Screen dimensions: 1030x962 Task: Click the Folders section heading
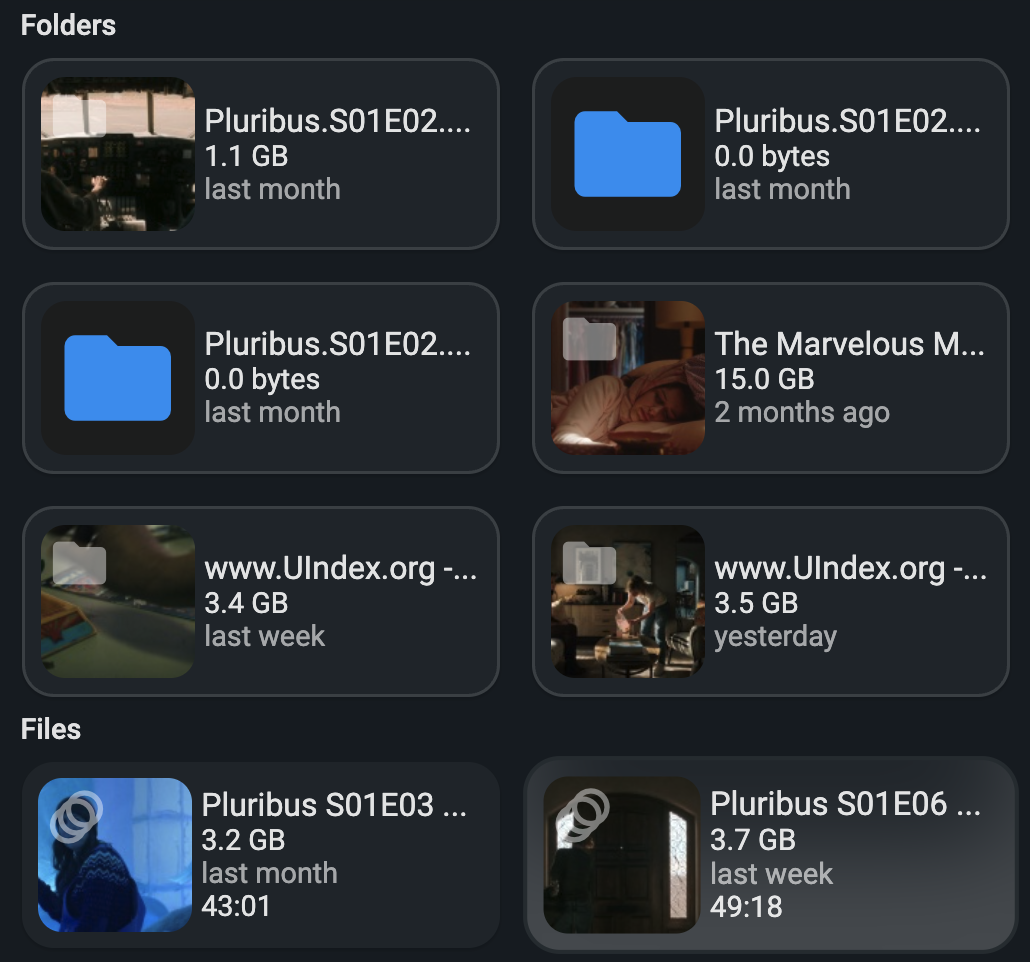pos(68,25)
